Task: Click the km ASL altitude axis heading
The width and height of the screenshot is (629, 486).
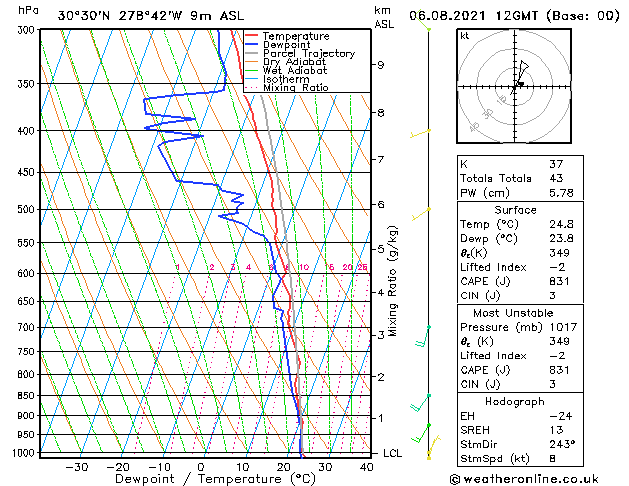Action: (384, 17)
